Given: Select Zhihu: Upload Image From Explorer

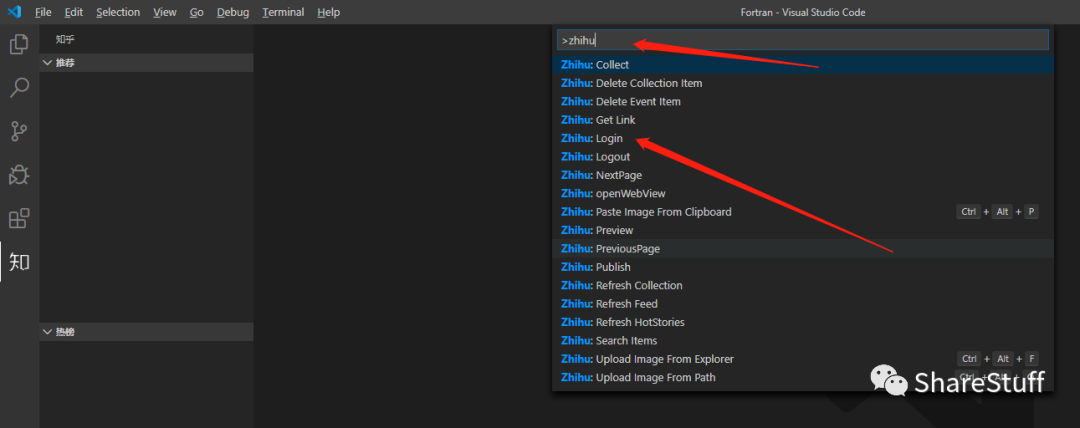Looking at the screenshot, I should (x=803, y=359).
